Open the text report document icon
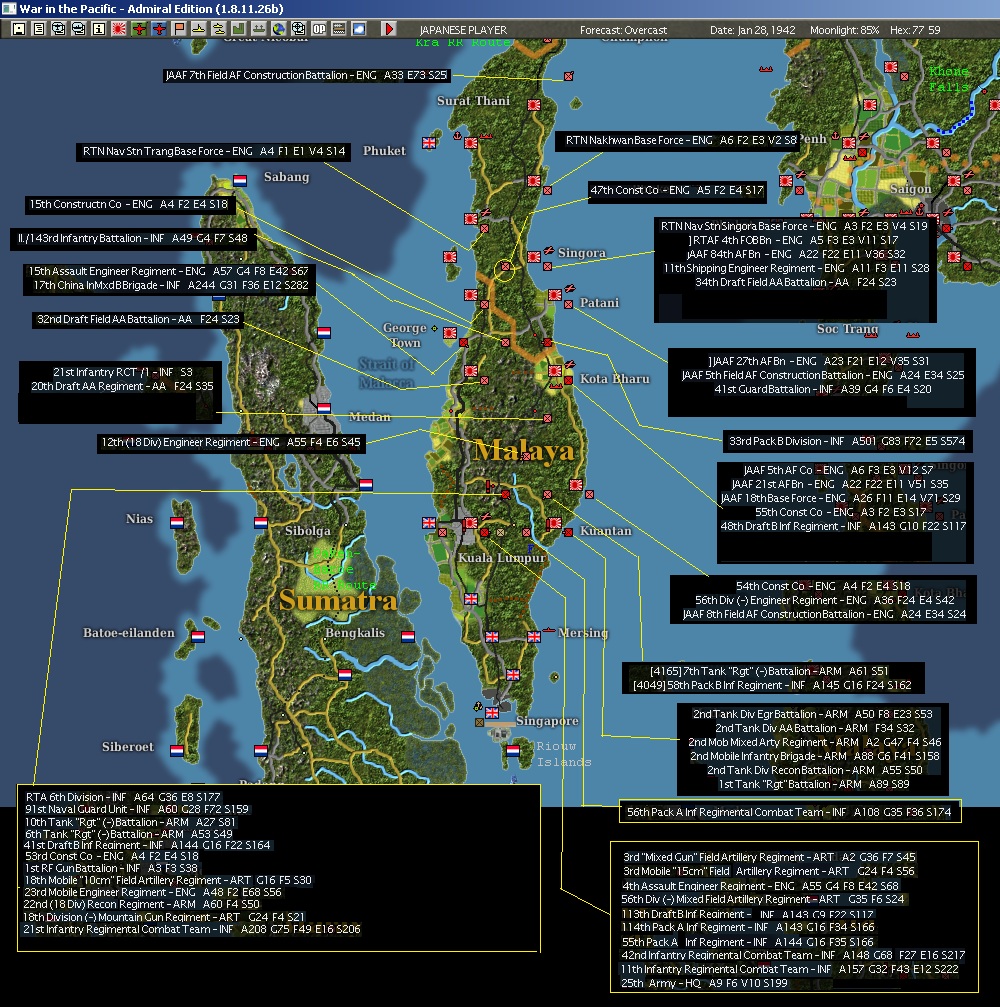Image resolution: width=1000 pixels, height=1007 pixels. click(39, 29)
